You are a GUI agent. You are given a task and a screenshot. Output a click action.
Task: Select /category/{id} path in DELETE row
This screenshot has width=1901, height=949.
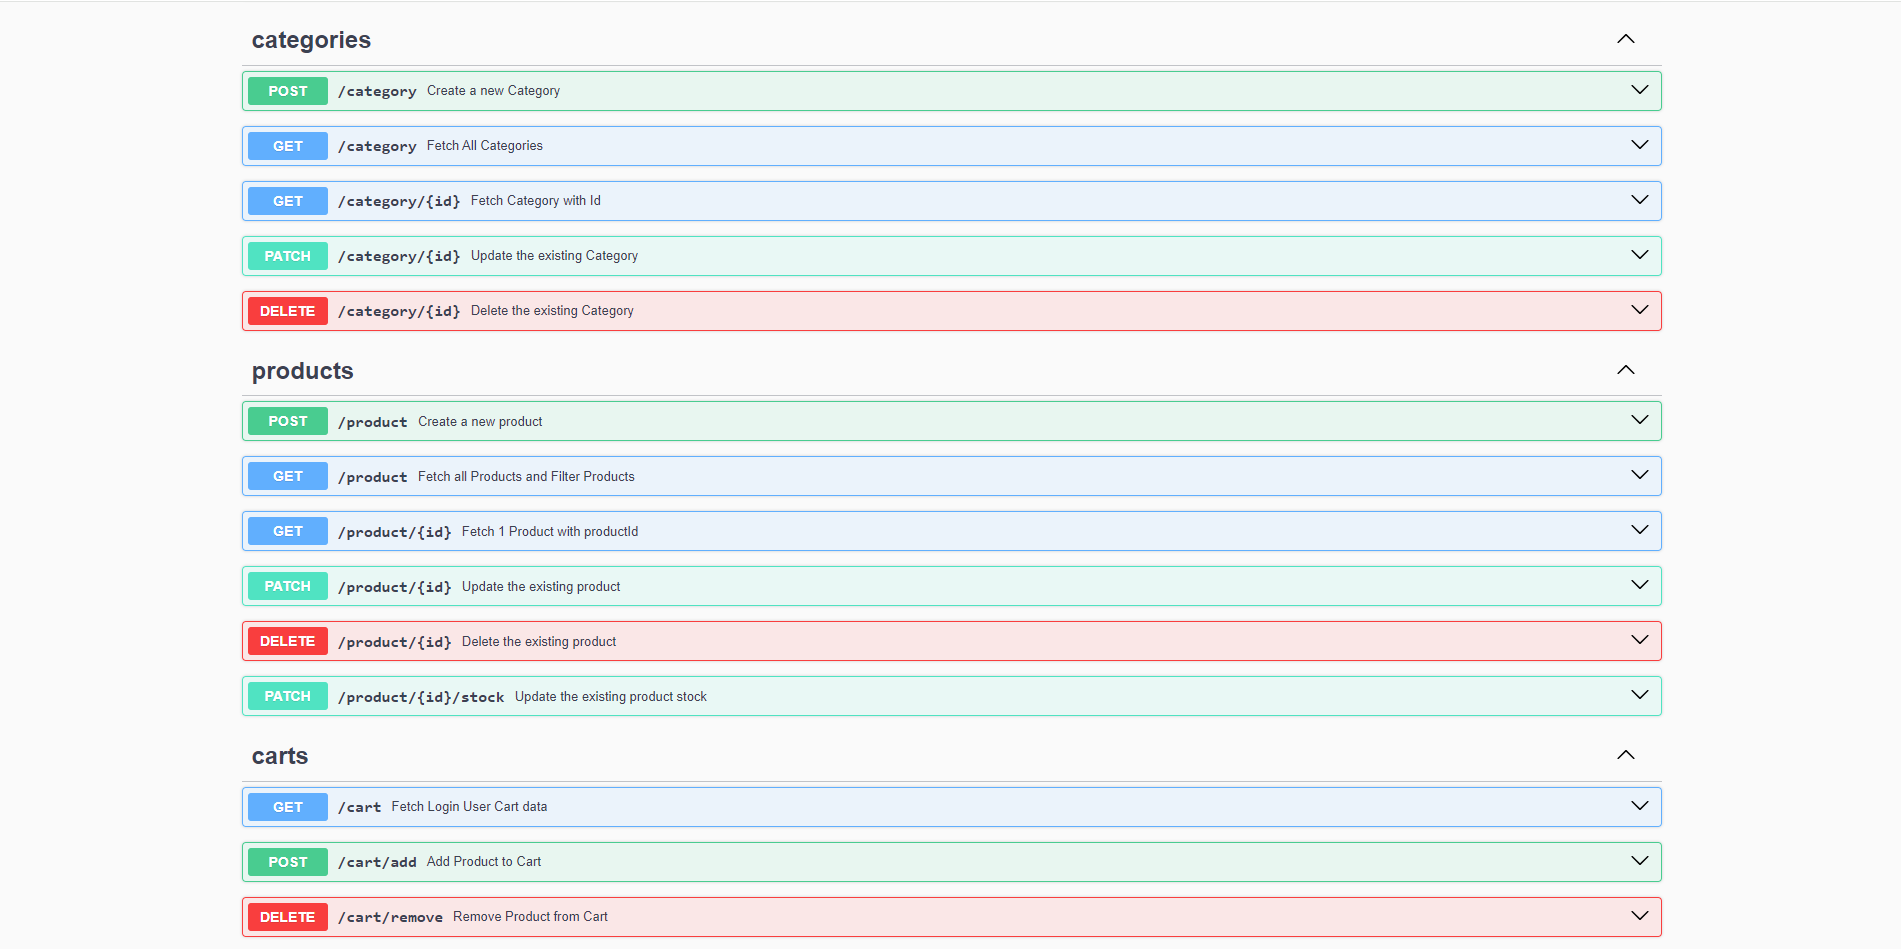click(399, 311)
